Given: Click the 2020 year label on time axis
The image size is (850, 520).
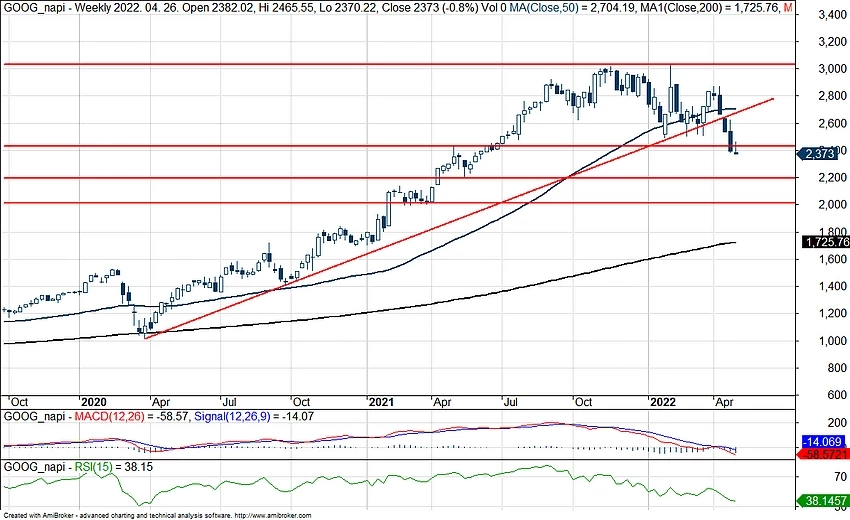Looking at the screenshot, I should [94, 402].
